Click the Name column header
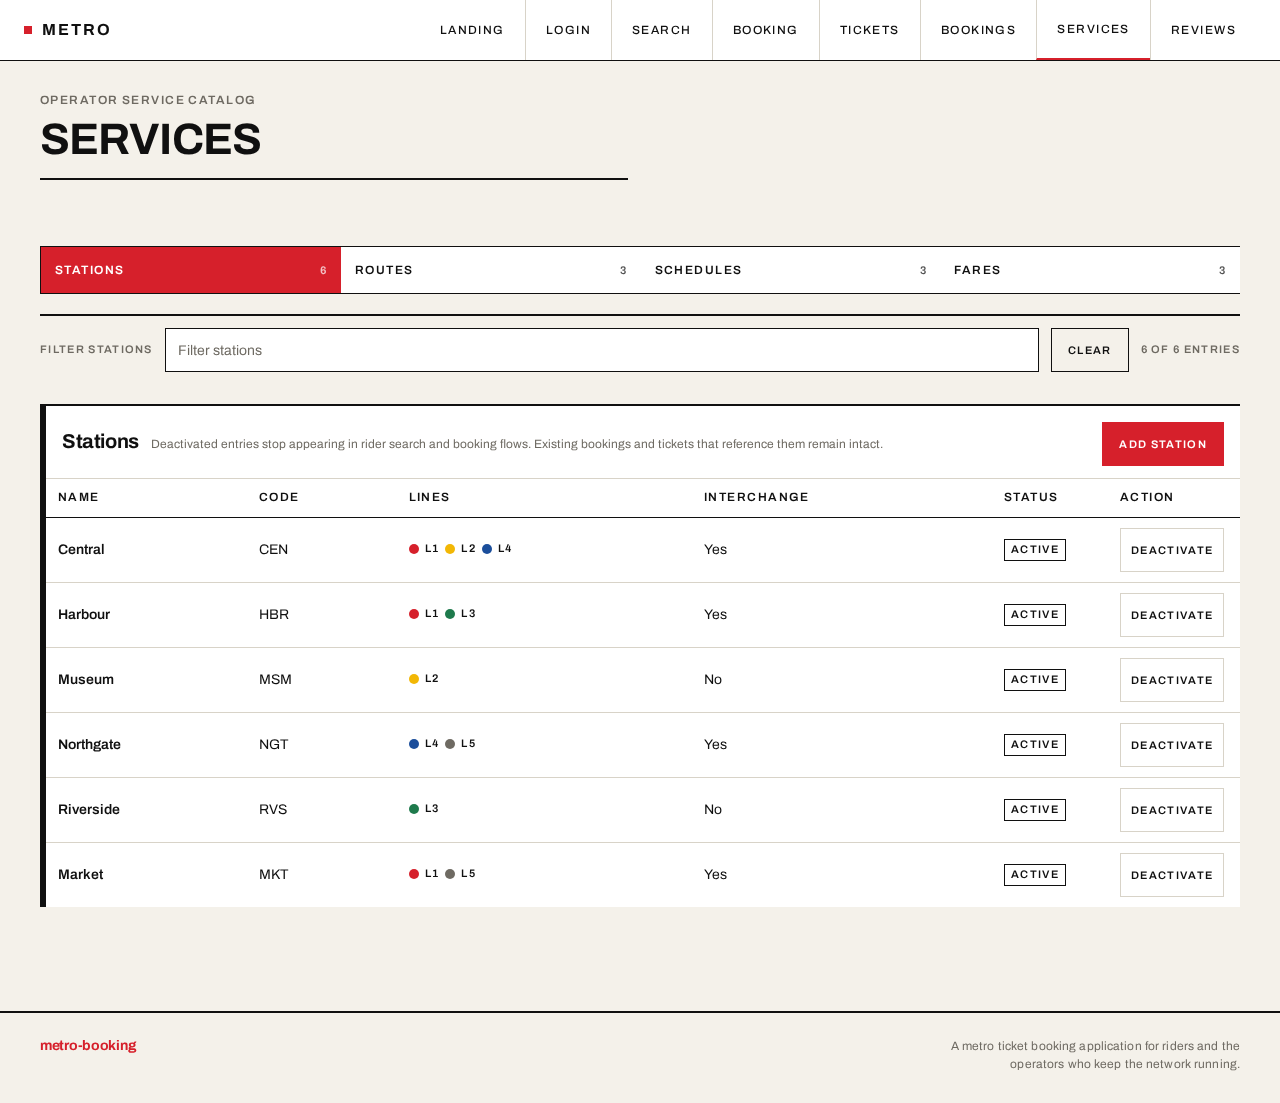This screenshot has height=1103, width=1280. [x=78, y=497]
